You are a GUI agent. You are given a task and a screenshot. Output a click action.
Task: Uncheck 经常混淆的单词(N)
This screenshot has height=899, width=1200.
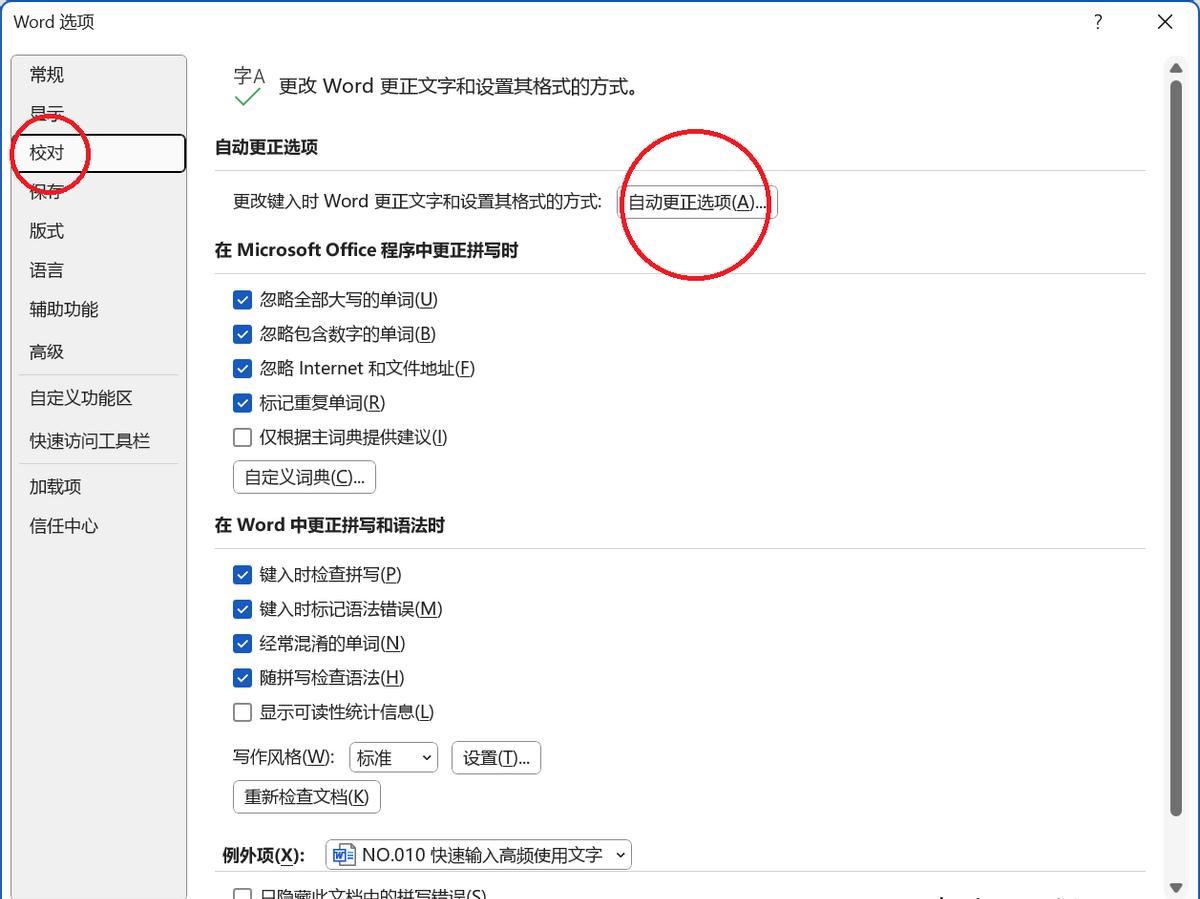click(x=242, y=644)
